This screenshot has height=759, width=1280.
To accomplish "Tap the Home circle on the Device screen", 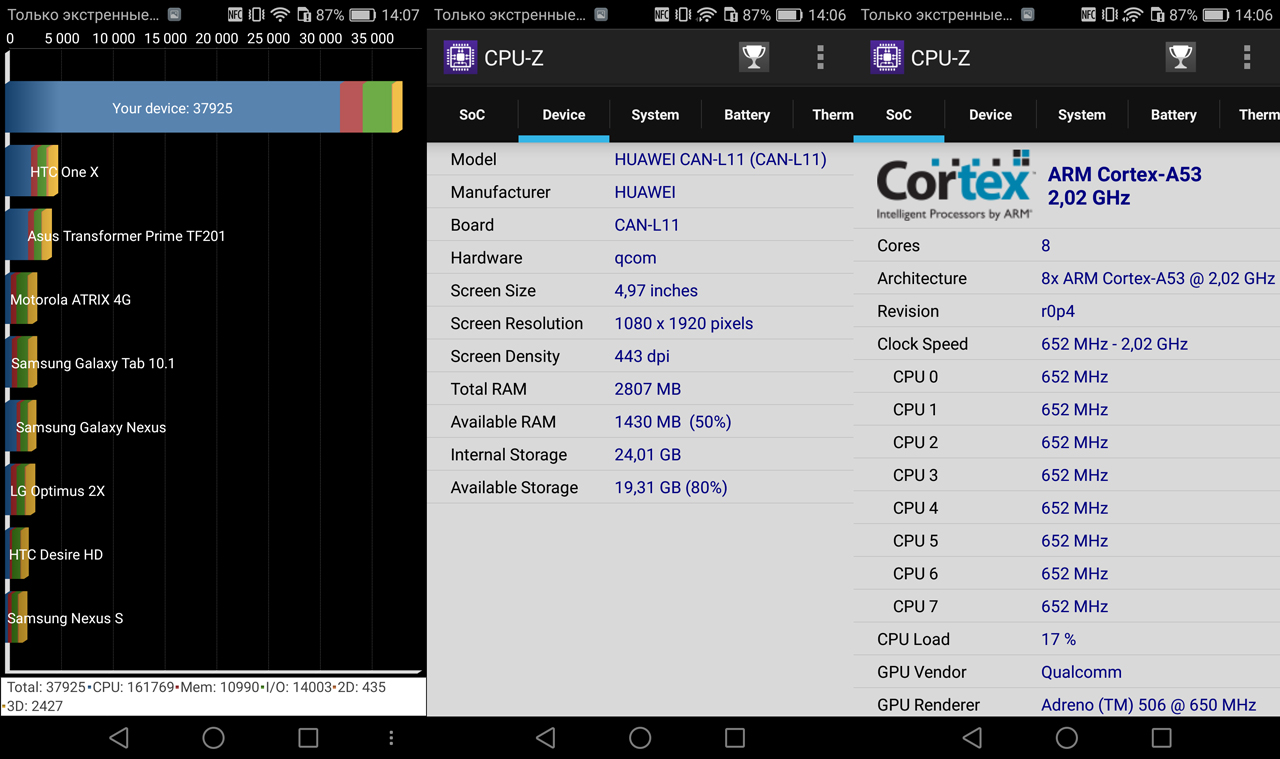I will [640, 738].
